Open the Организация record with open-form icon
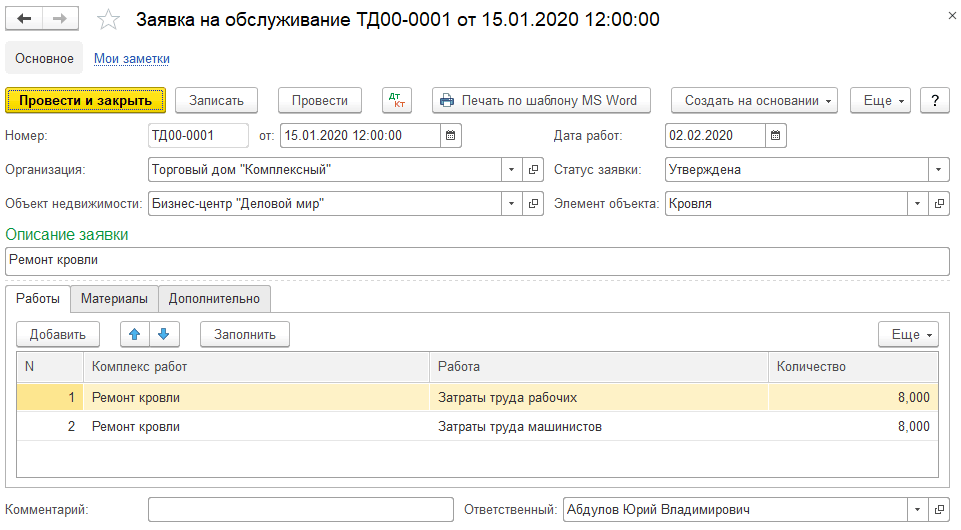Screen dimensions: 961x530 [534, 170]
